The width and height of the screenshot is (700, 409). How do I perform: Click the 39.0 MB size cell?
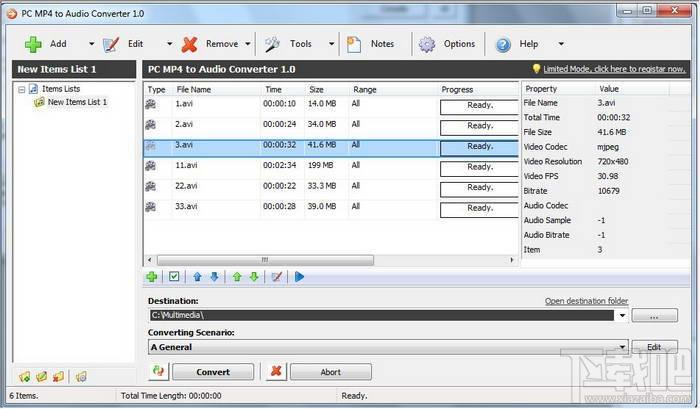[x=322, y=206]
